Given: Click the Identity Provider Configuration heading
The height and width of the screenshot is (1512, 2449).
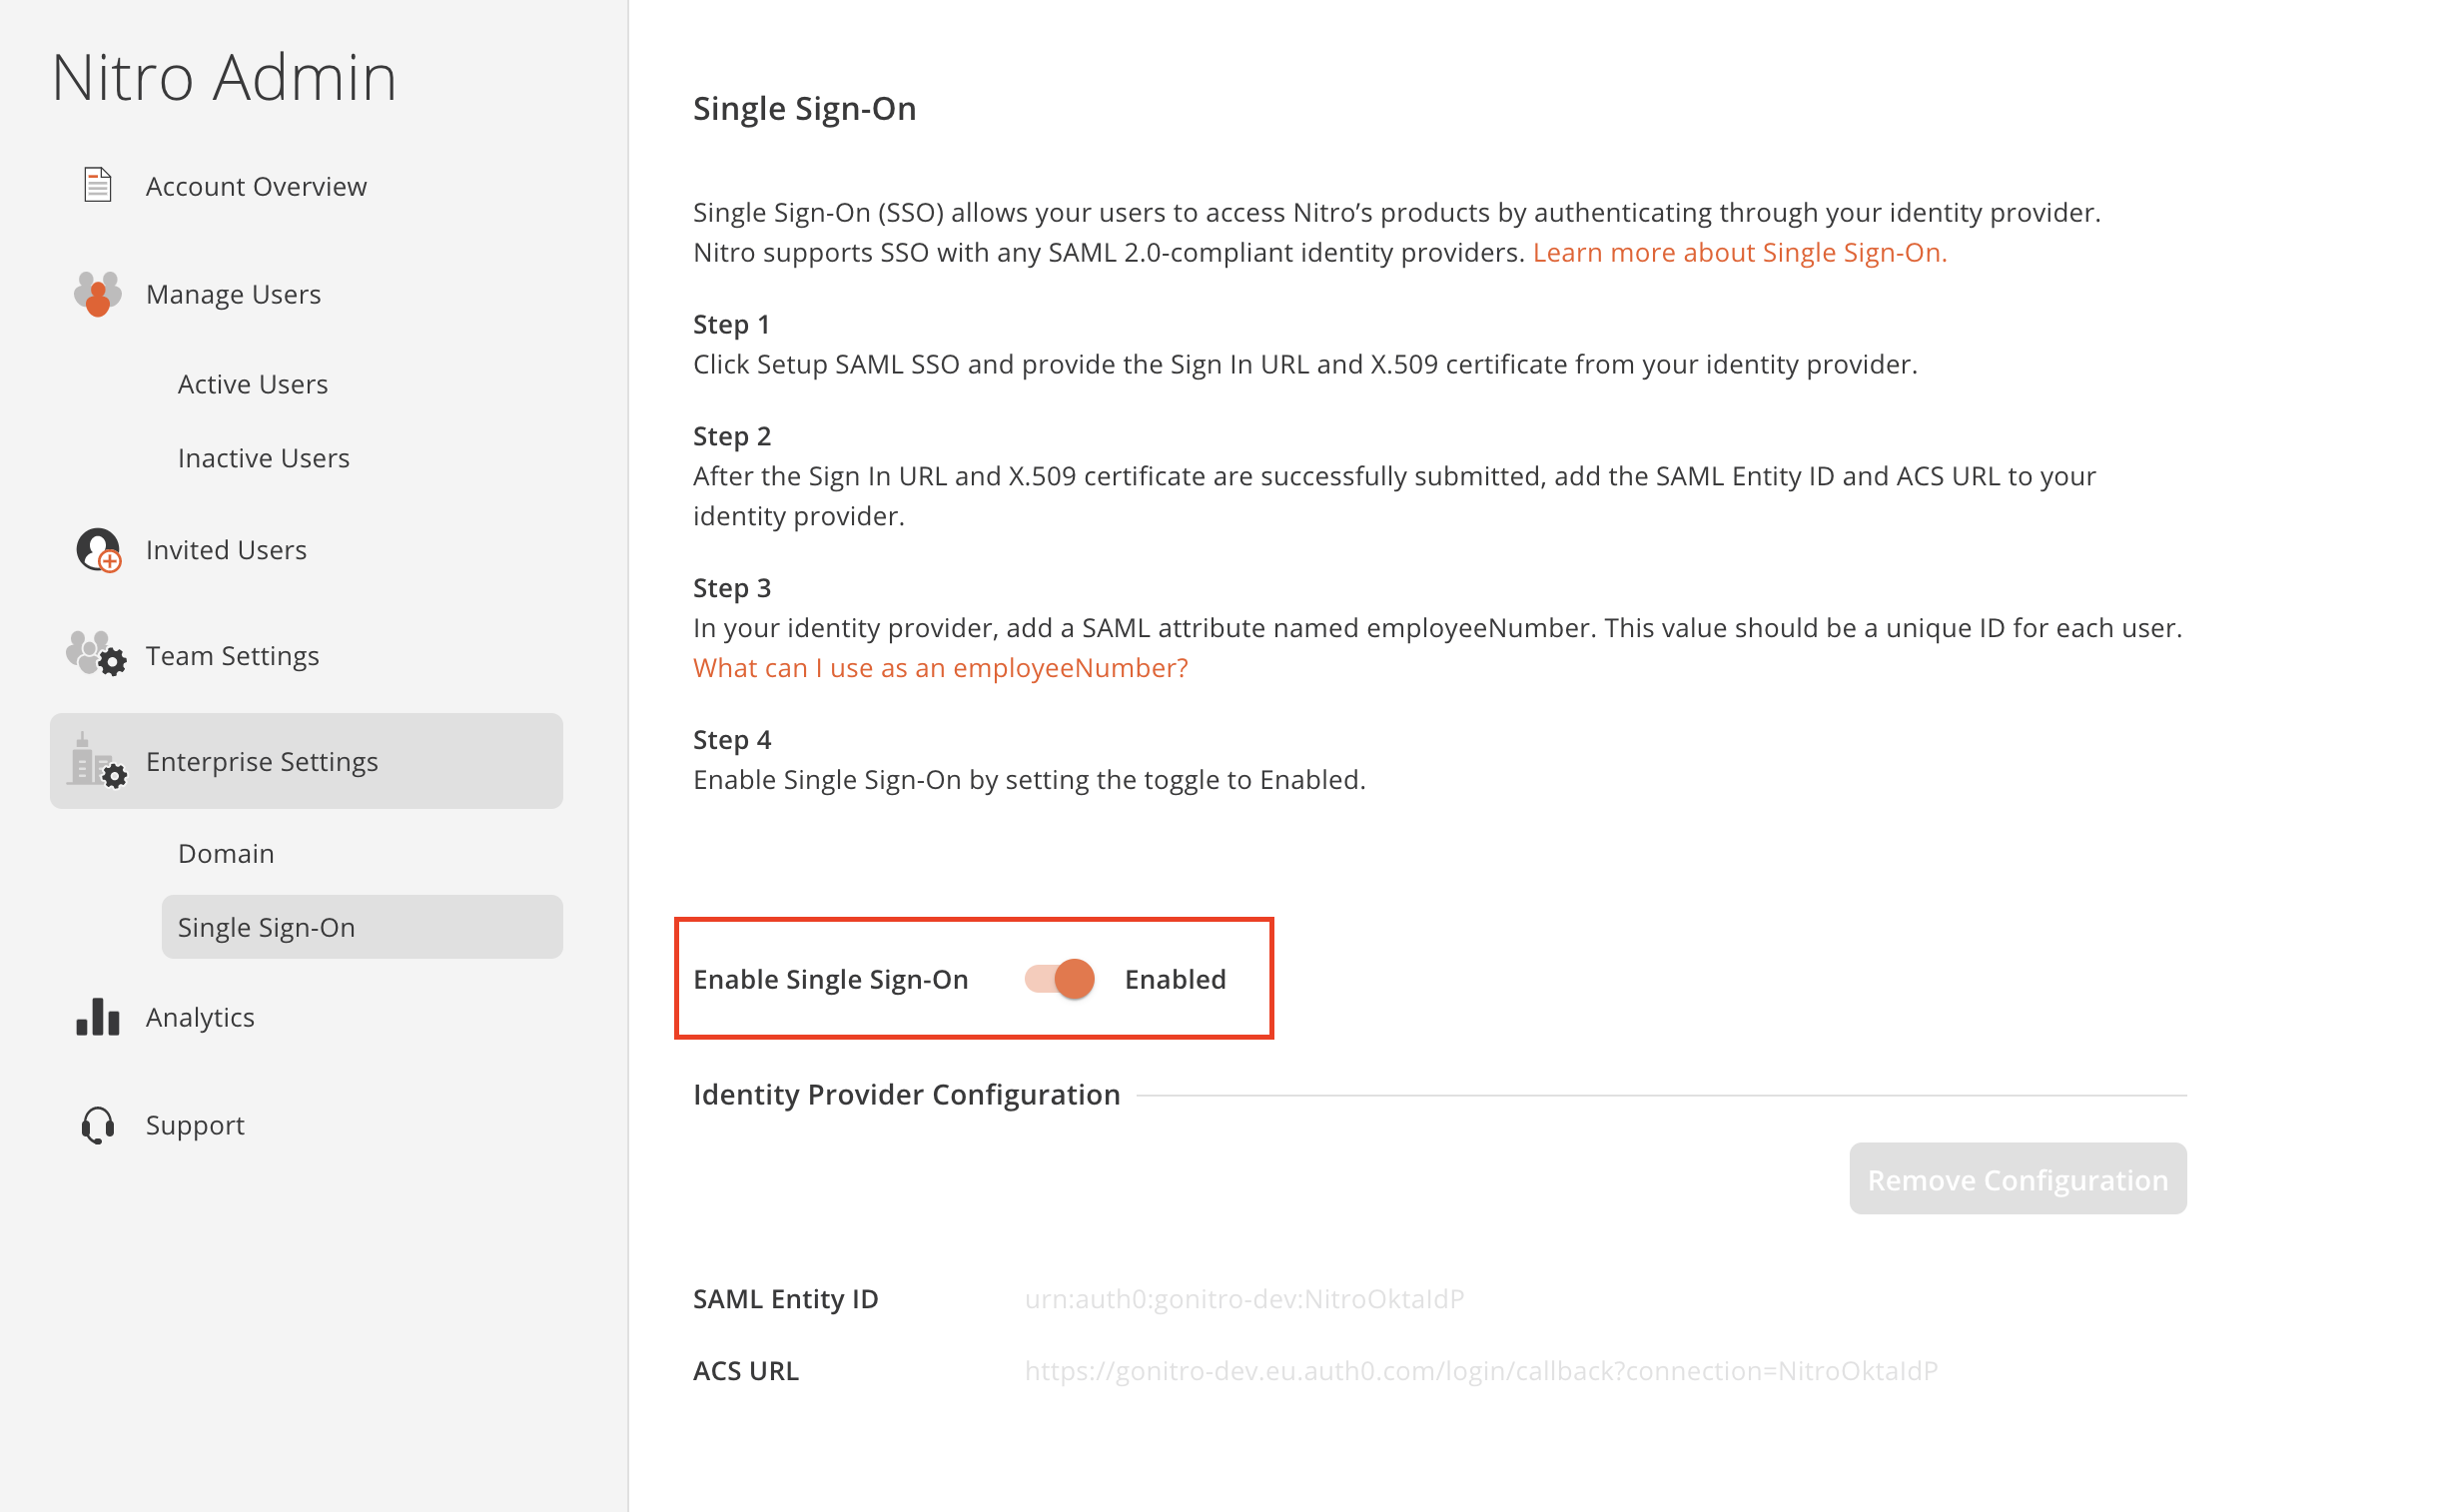Looking at the screenshot, I should pyautogui.click(x=906, y=1095).
